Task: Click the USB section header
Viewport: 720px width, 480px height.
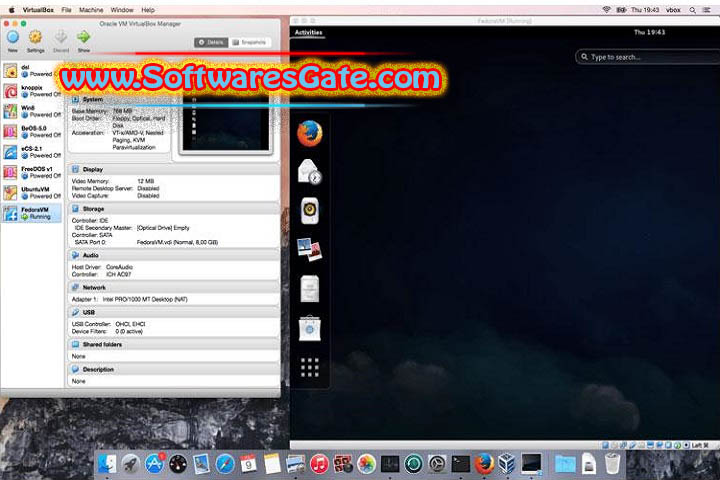Action: 174,312
